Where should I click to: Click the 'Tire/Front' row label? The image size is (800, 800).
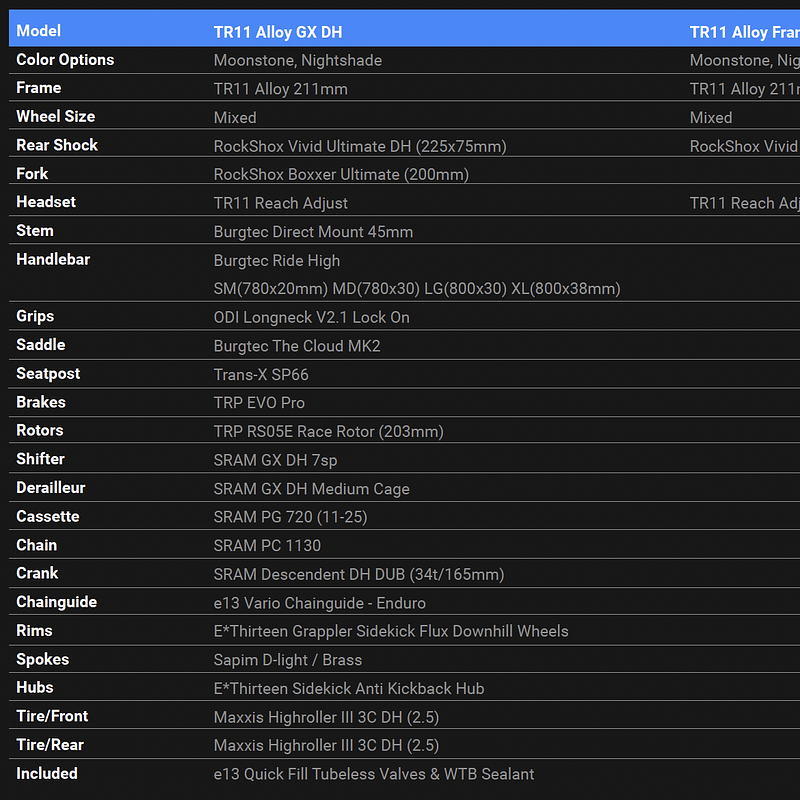[52, 716]
